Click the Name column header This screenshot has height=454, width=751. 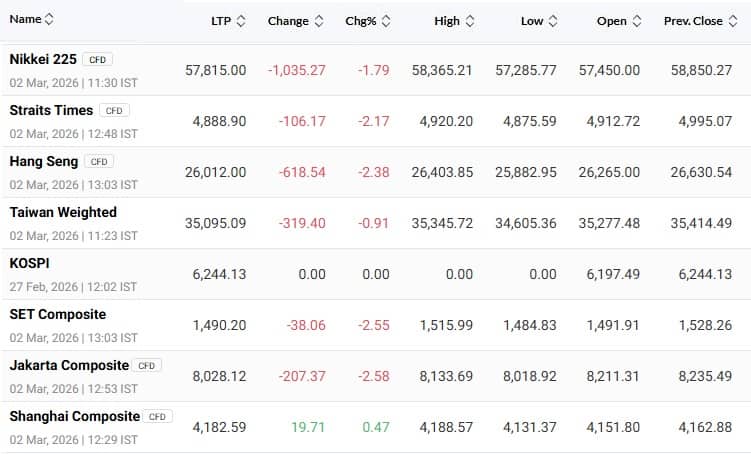tap(25, 19)
